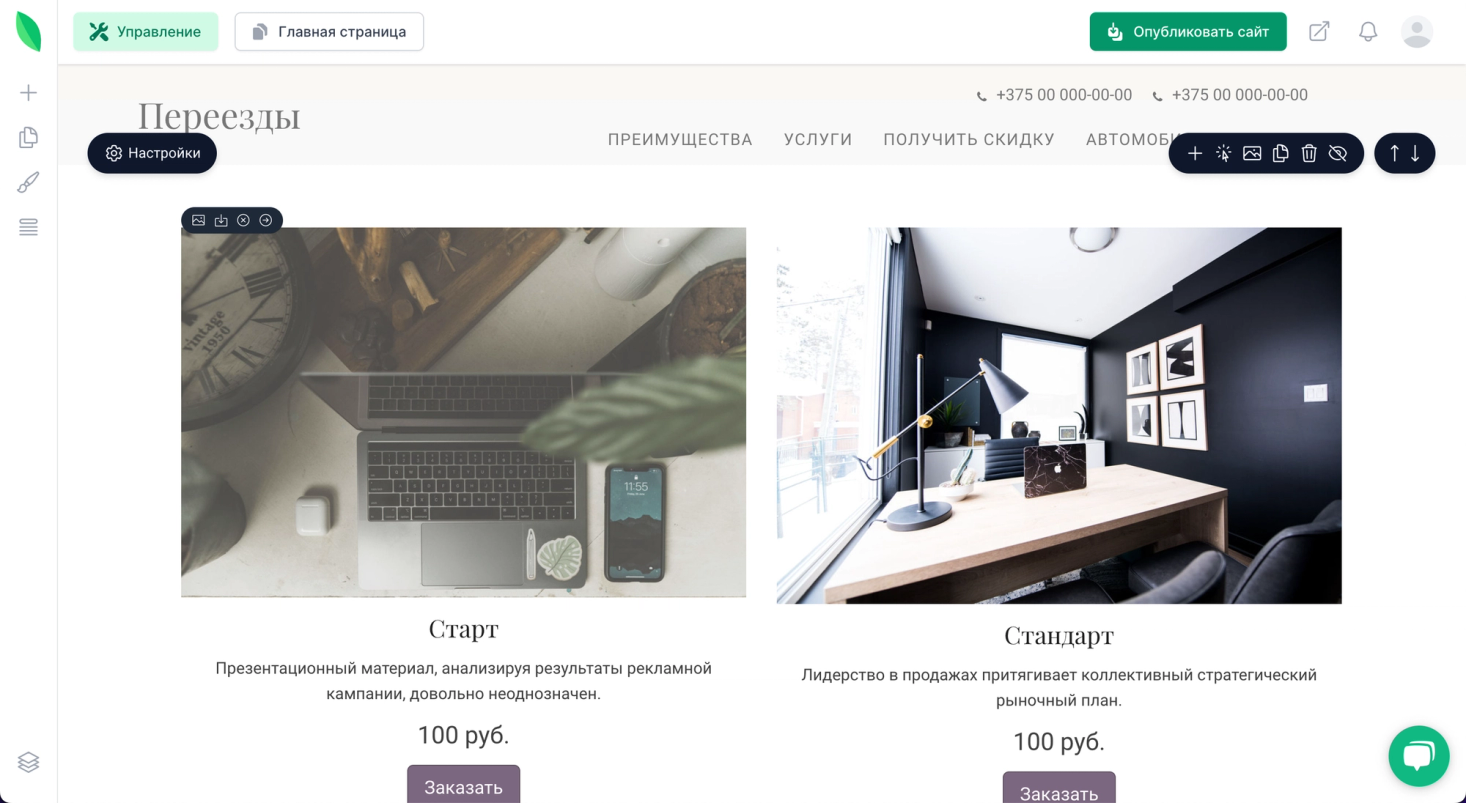Open the brush design tool in the left sidebar
Image resolution: width=1466 pixels, height=803 pixels.
pyautogui.click(x=28, y=182)
